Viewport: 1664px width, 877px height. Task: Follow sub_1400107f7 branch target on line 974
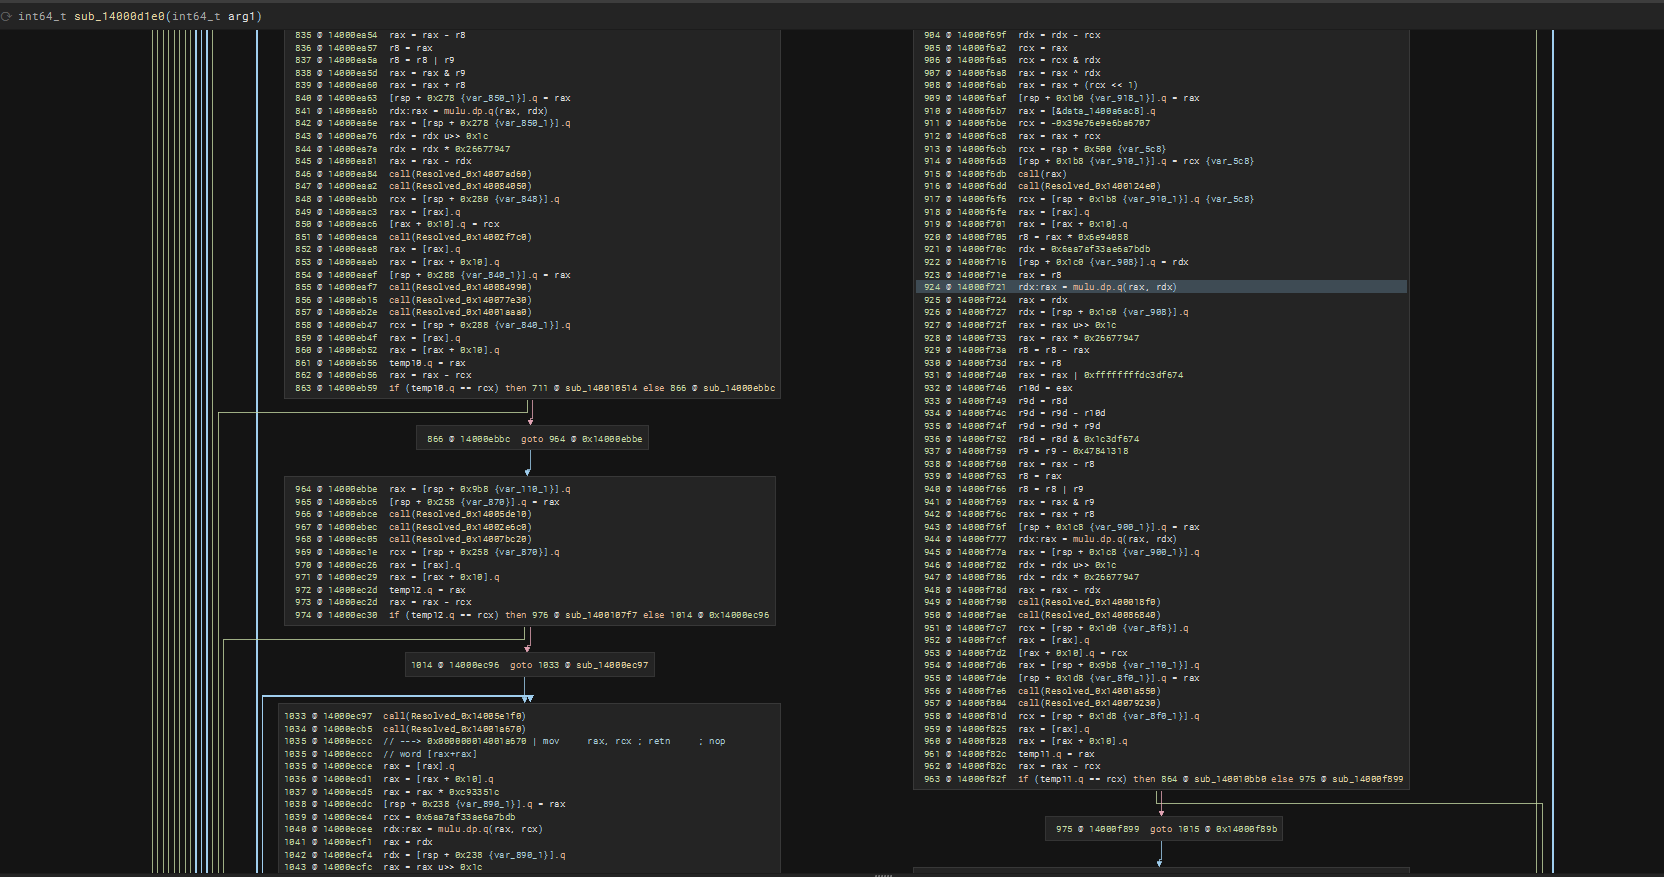click(601, 615)
